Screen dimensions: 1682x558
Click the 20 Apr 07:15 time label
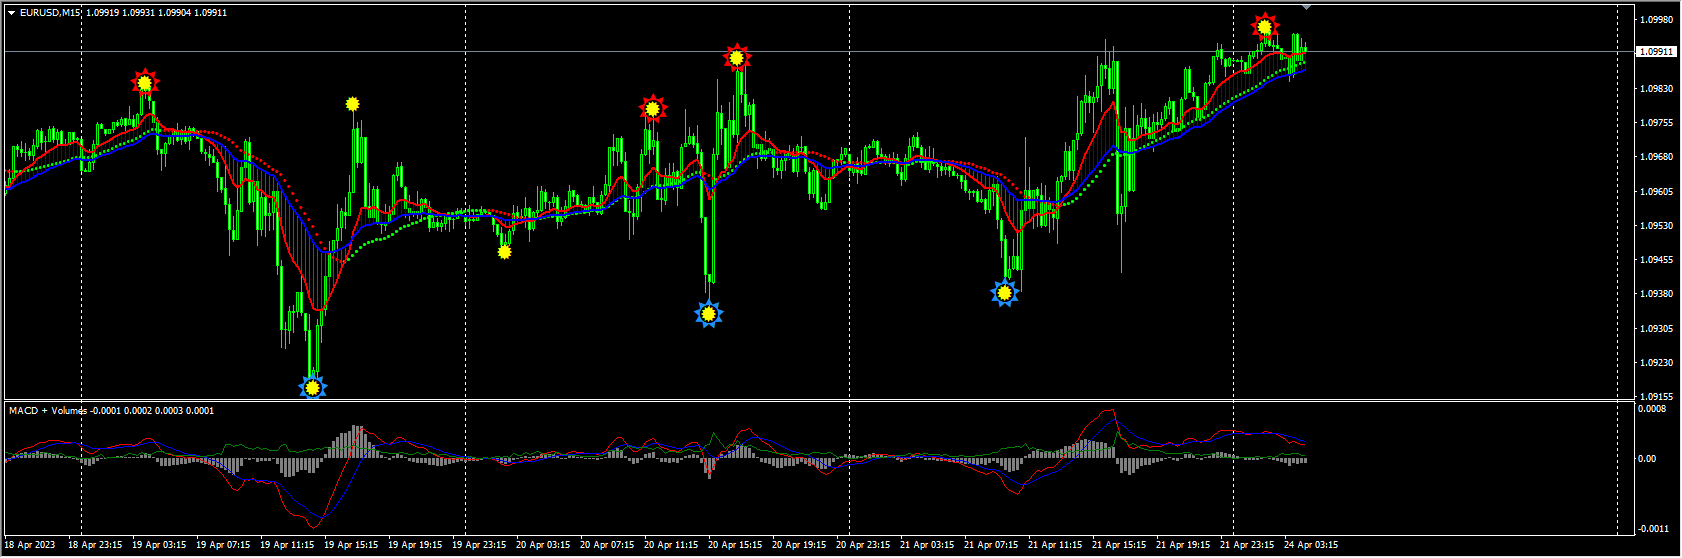[x=607, y=545]
